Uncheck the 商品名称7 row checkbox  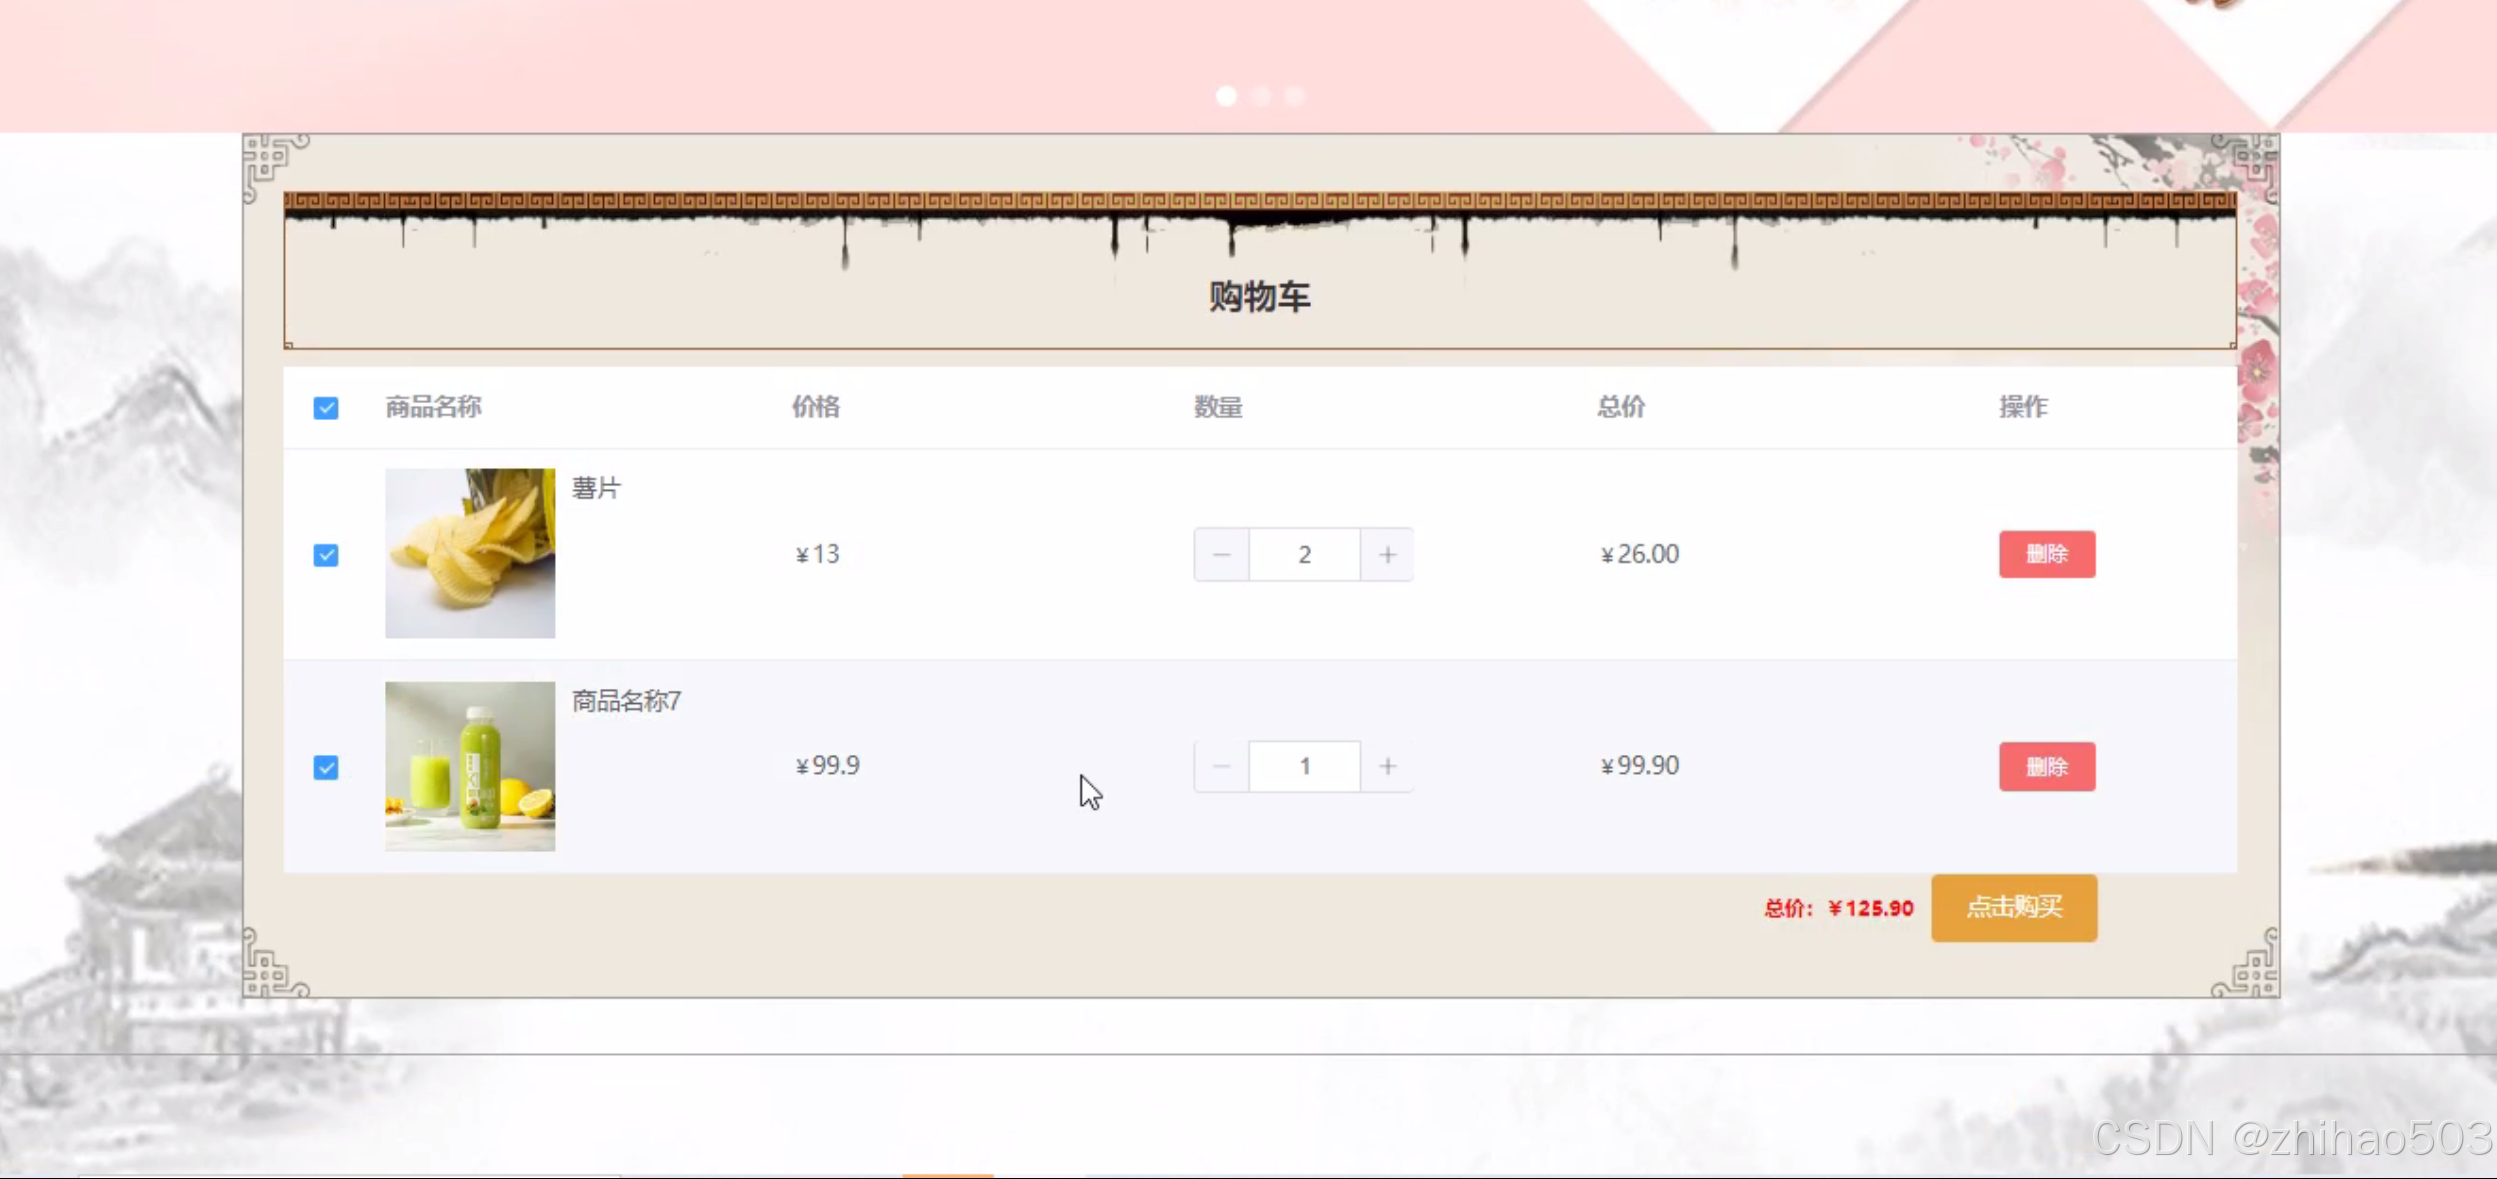(x=326, y=766)
